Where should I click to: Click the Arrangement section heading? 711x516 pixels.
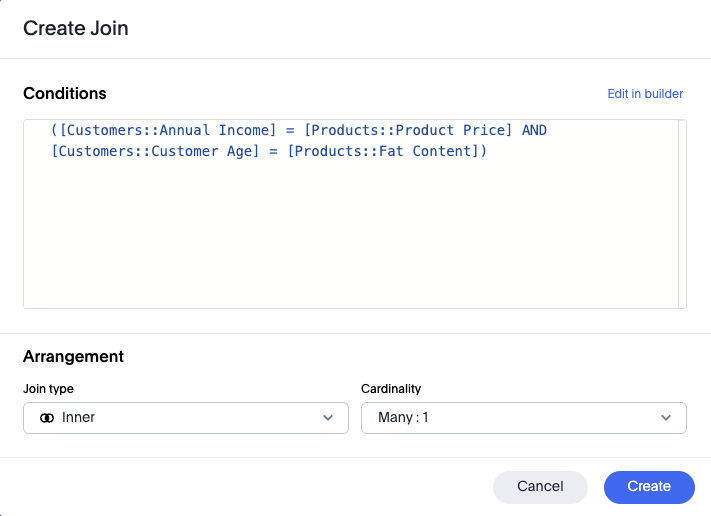coord(73,356)
